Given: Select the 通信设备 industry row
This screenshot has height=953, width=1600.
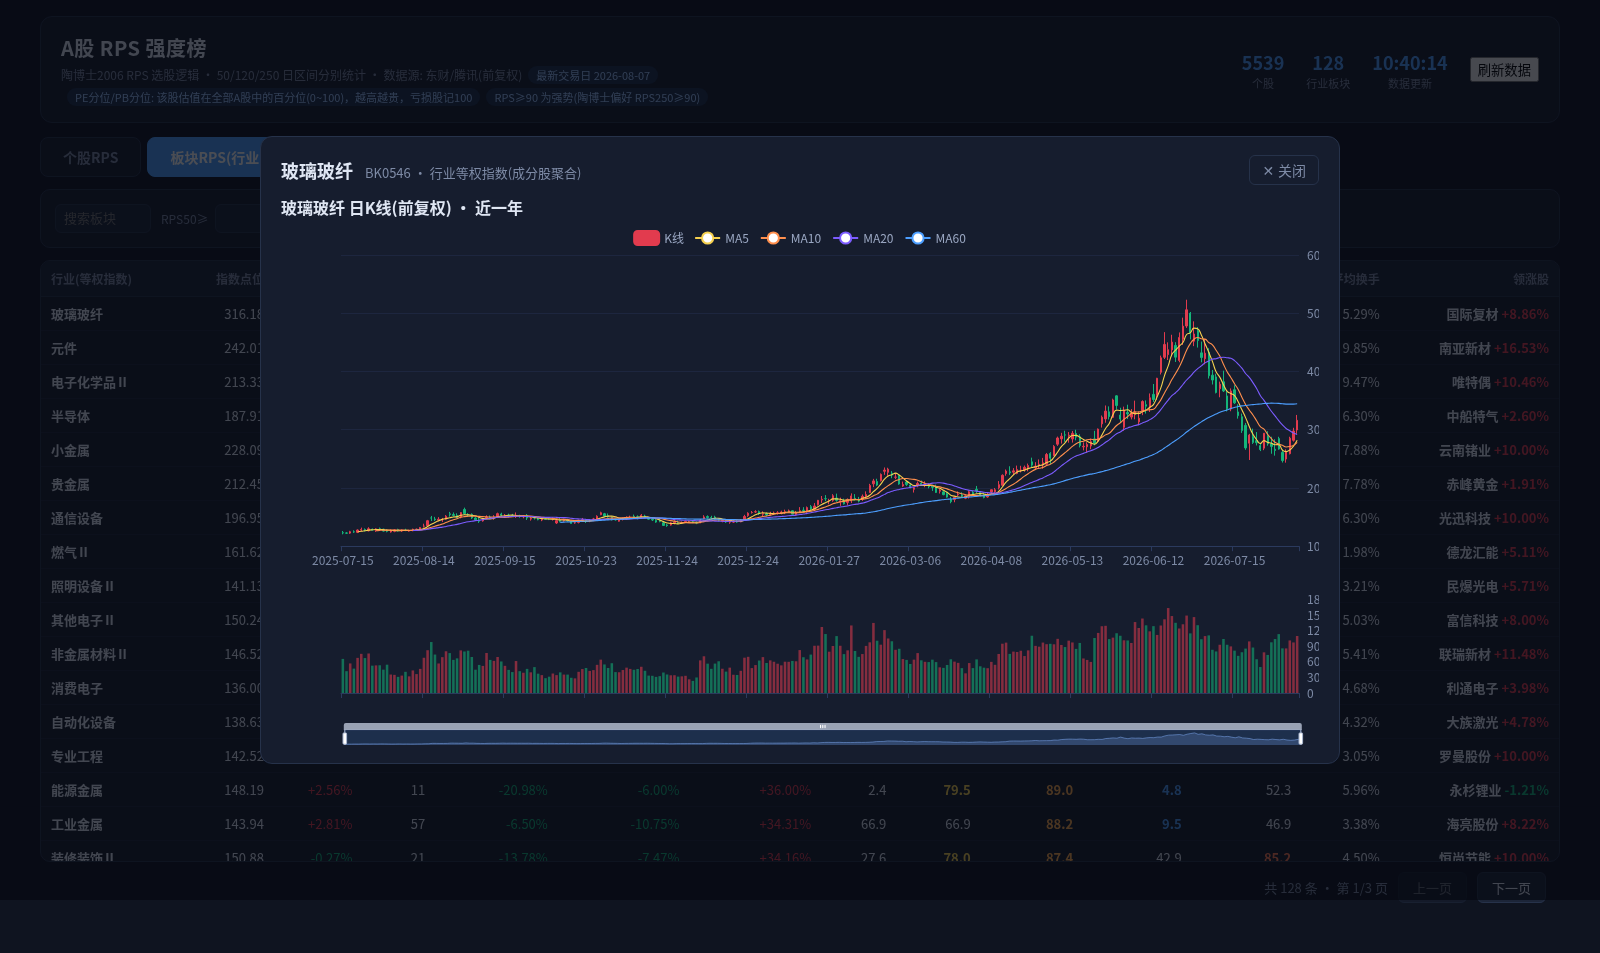Looking at the screenshot, I should pyautogui.click(x=800, y=519).
